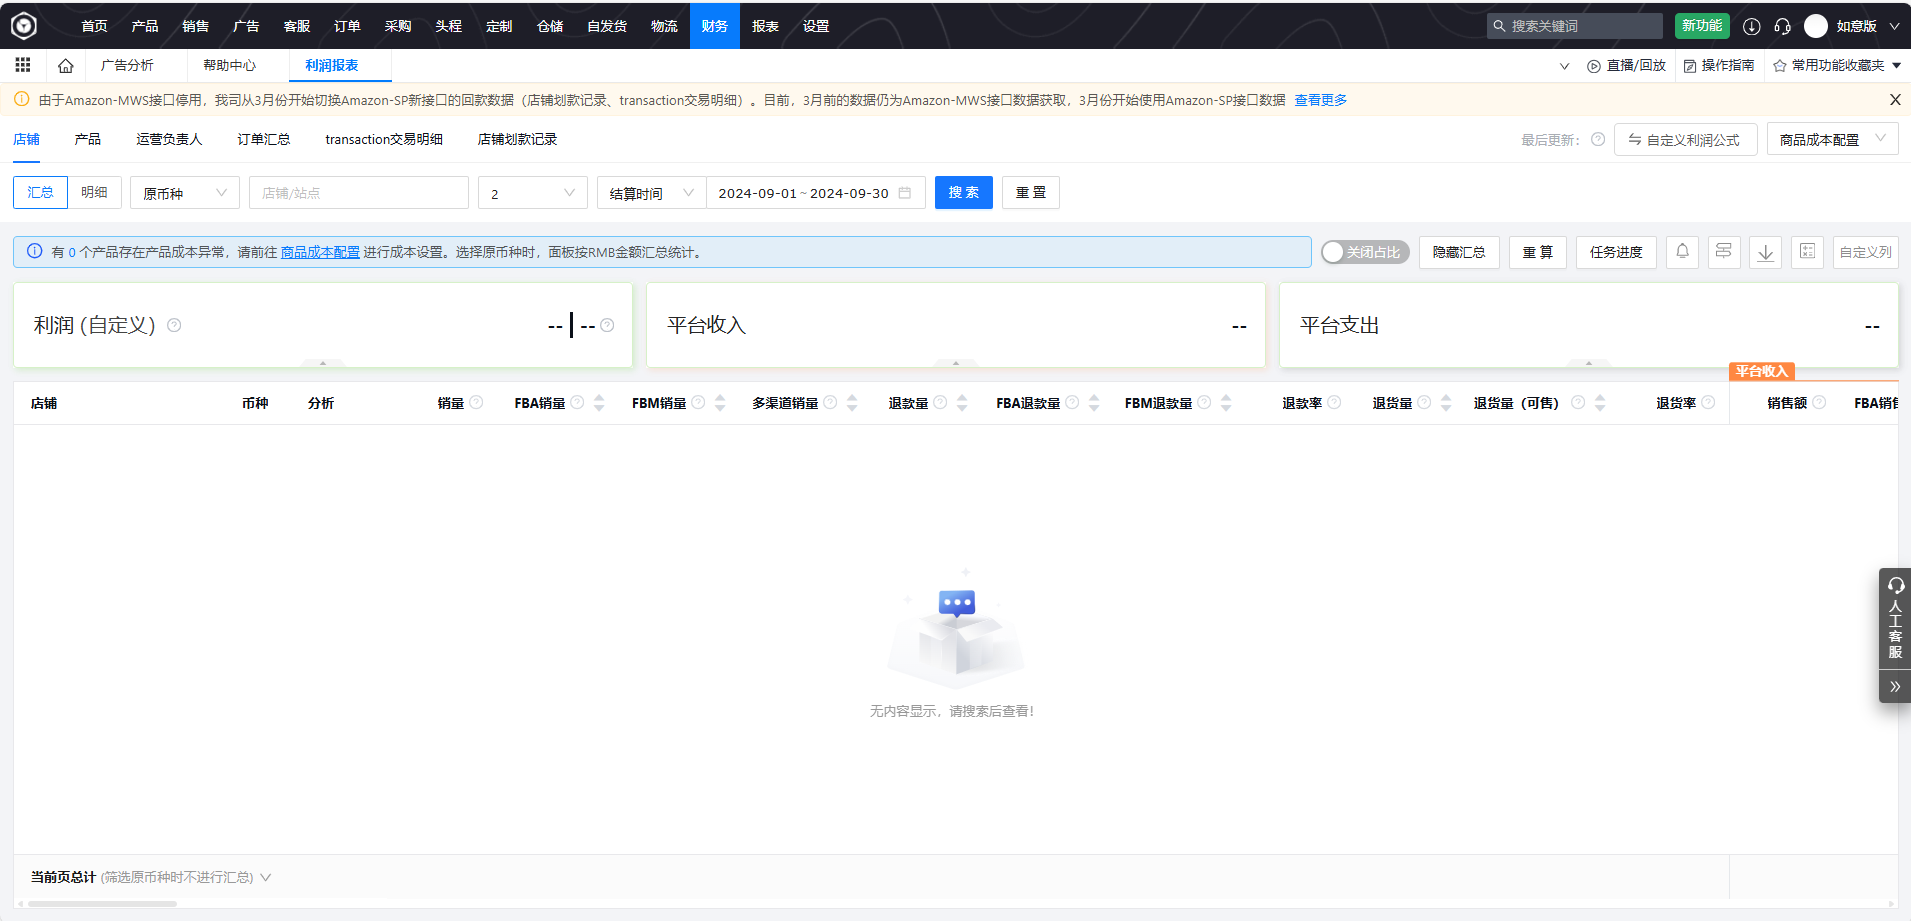Expand the 当前页总计 summary row
1911x921 pixels.
(266, 877)
